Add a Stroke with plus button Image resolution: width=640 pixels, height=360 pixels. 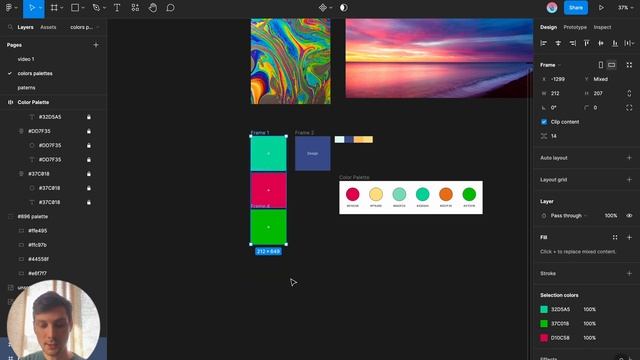pyautogui.click(x=629, y=273)
